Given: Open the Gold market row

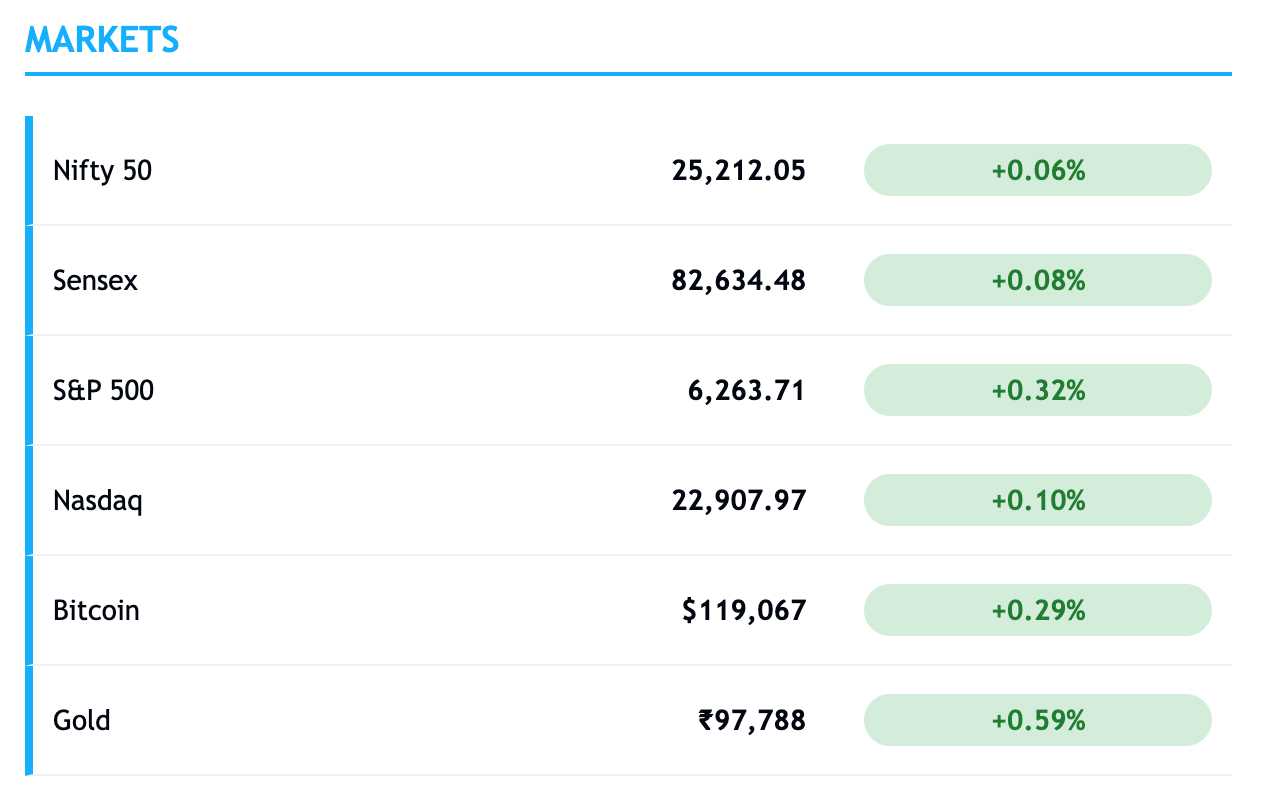Looking at the screenshot, I should [x=628, y=720].
